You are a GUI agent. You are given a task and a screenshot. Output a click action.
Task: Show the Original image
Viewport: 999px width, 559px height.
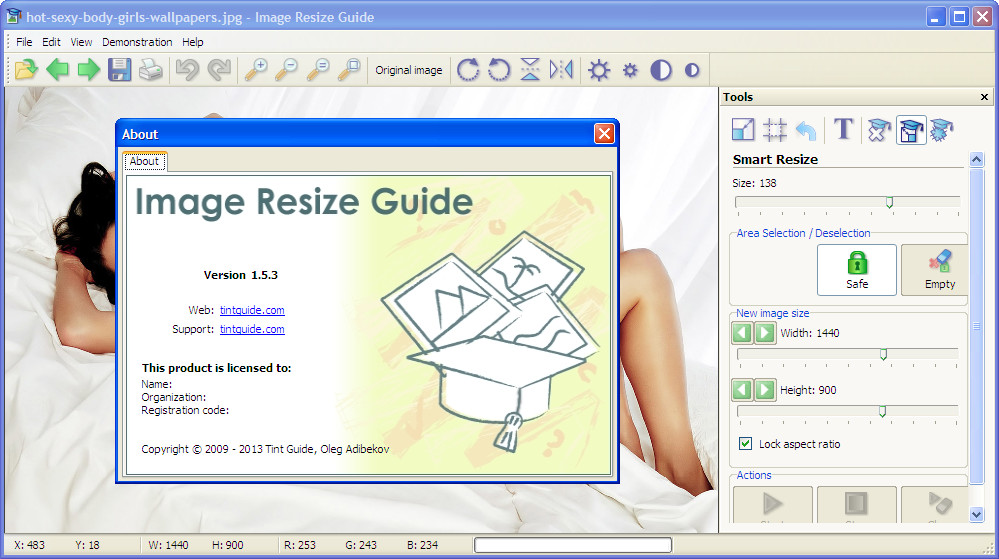408,70
